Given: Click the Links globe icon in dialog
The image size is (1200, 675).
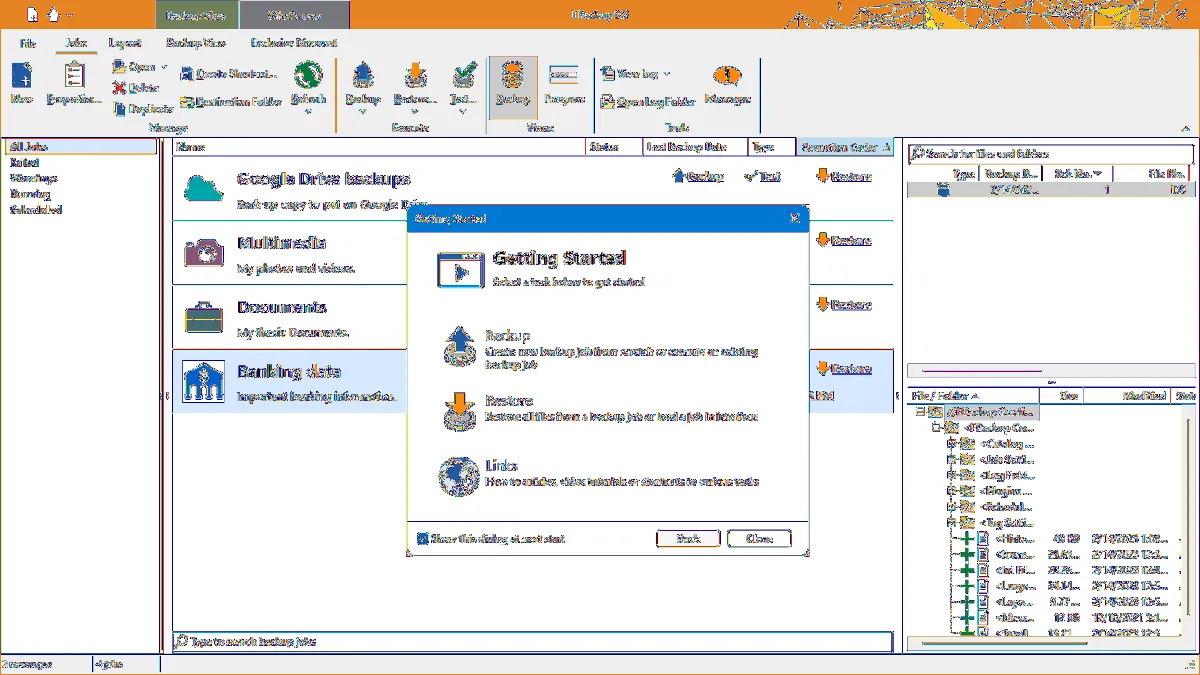Looking at the screenshot, I should click(459, 476).
